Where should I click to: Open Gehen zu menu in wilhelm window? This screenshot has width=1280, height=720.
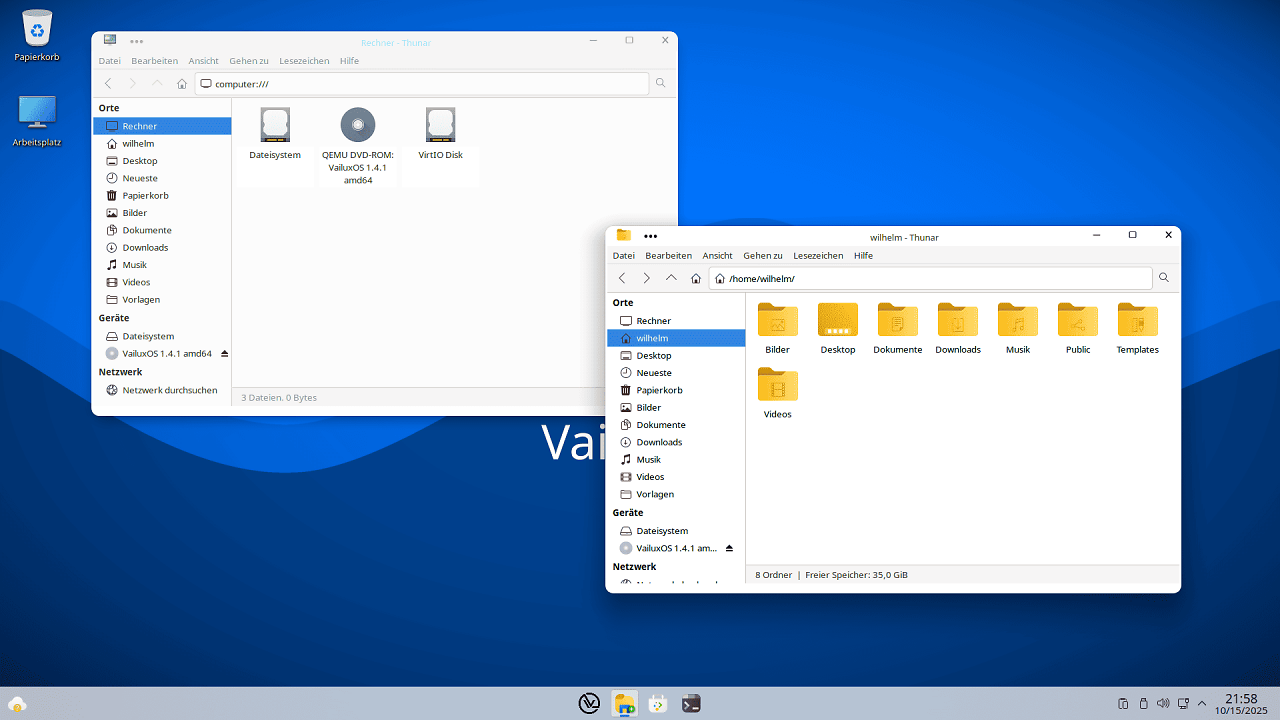(763, 256)
